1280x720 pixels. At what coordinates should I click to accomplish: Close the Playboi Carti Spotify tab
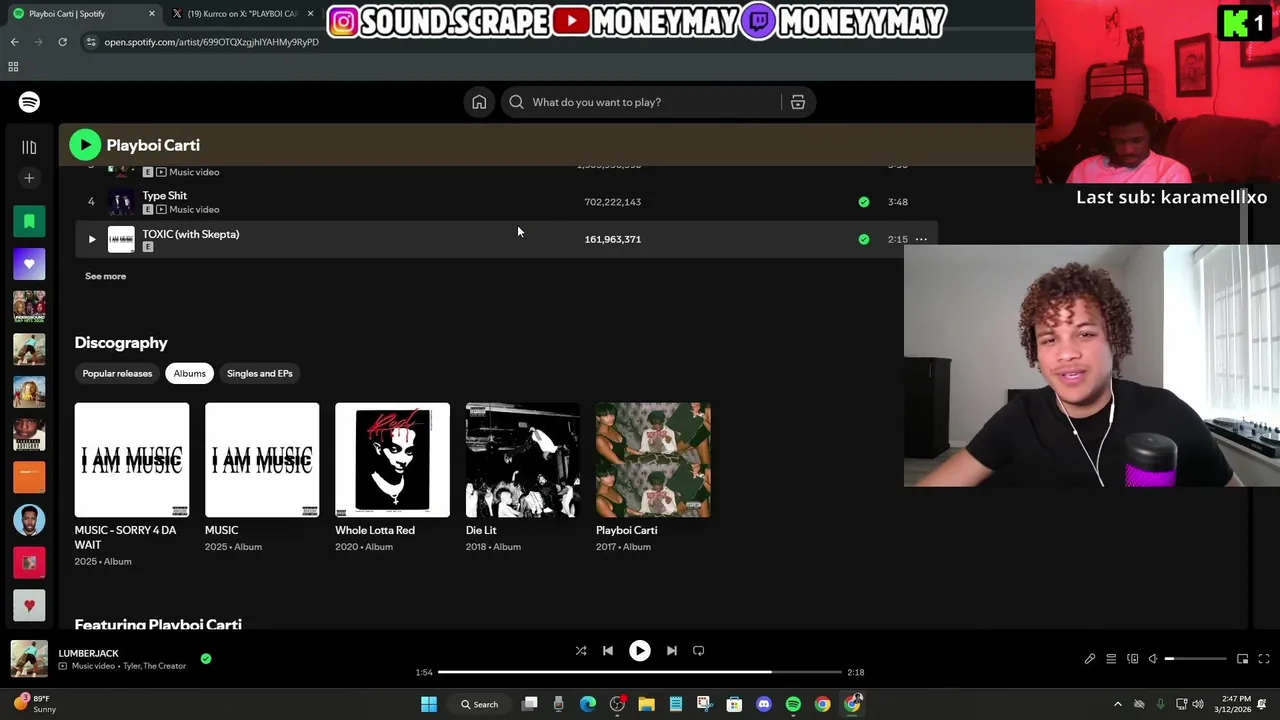[152, 14]
